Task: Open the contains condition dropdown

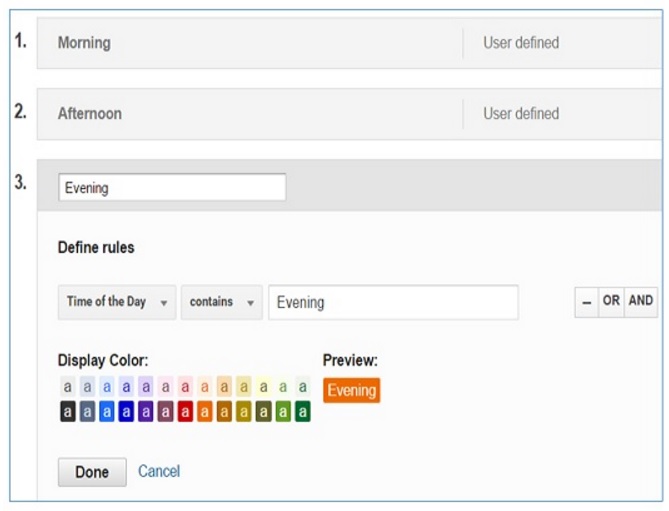Action: 221,302
